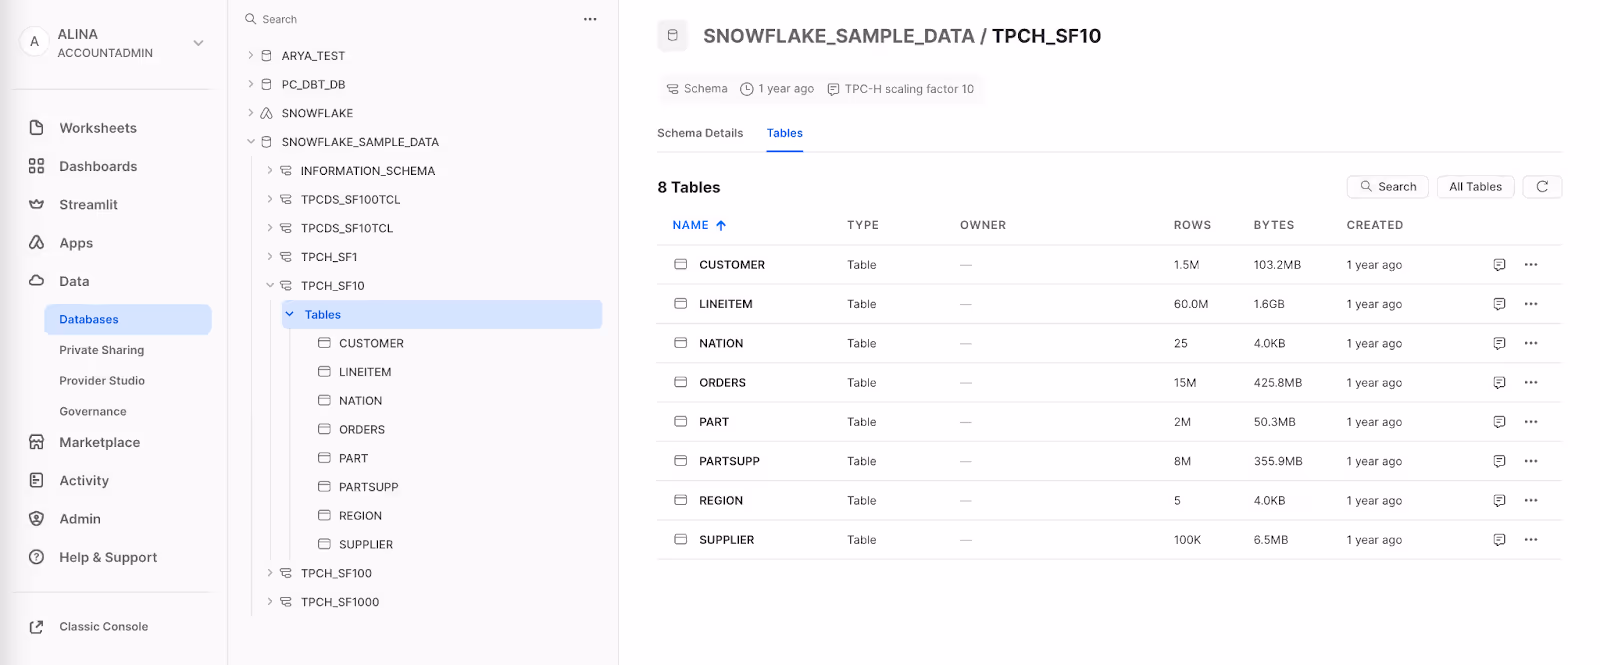1600x665 pixels.
Task: Open more options for SUPPLIER table row
Action: [x=1531, y=540]
